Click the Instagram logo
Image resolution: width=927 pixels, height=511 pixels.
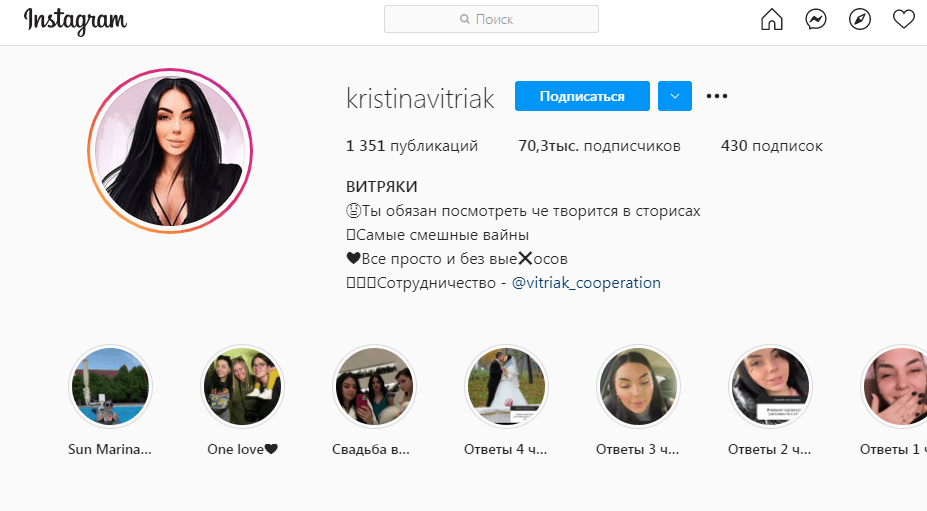[x=75, y=21]
